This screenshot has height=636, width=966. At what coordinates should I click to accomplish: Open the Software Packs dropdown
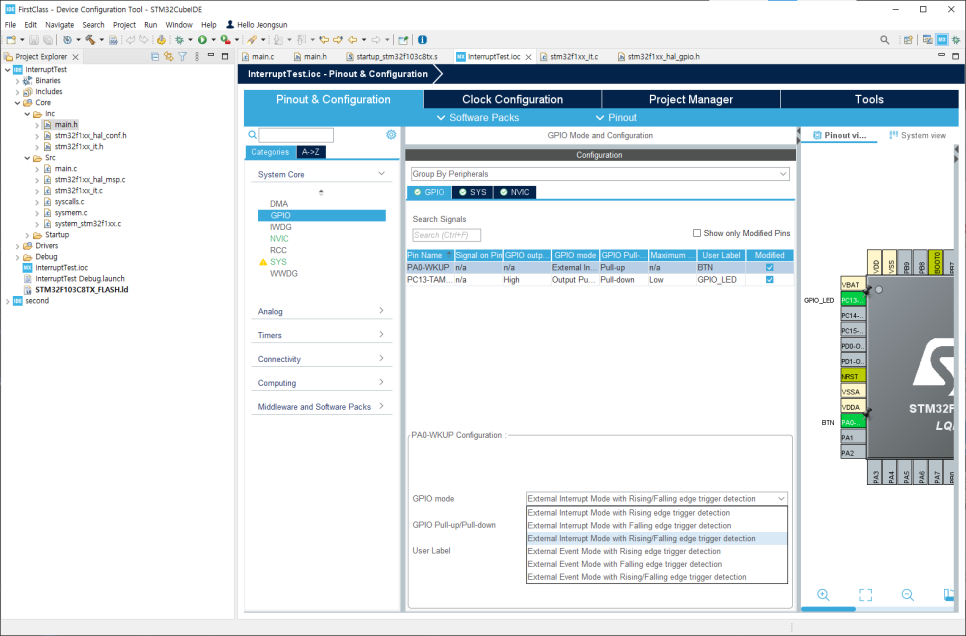tap(478, 118)
